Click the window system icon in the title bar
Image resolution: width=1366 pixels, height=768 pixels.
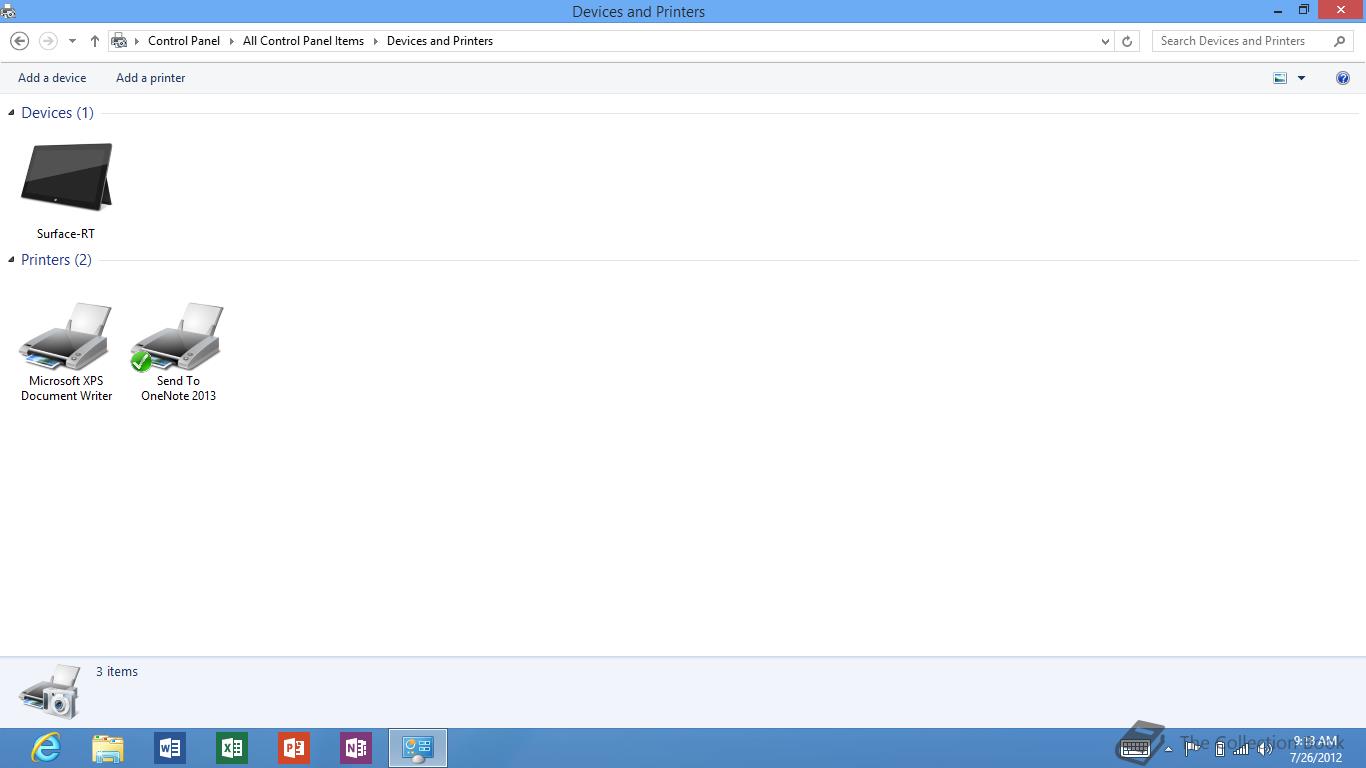tap(8, 11)
